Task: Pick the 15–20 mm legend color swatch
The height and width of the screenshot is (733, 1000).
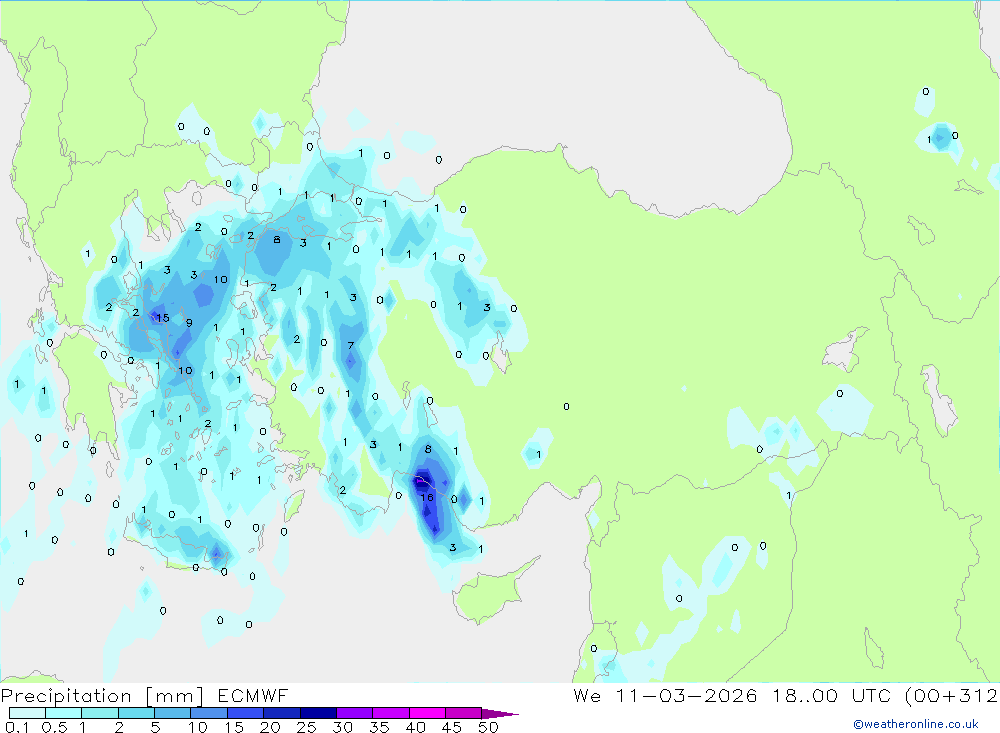Action: pyautogui.click(x=245, y=713)
